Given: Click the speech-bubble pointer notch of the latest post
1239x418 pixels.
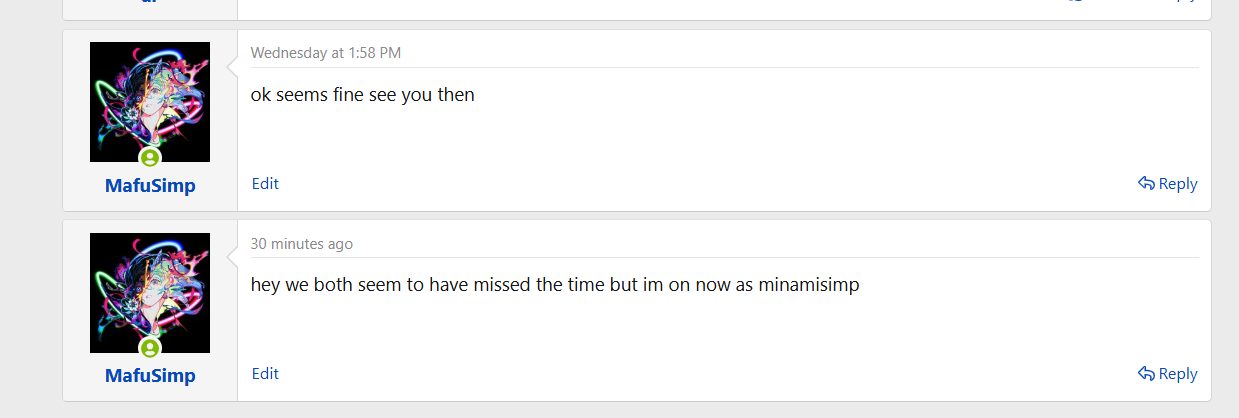Looking at the screenshot, I should [233, 257].
